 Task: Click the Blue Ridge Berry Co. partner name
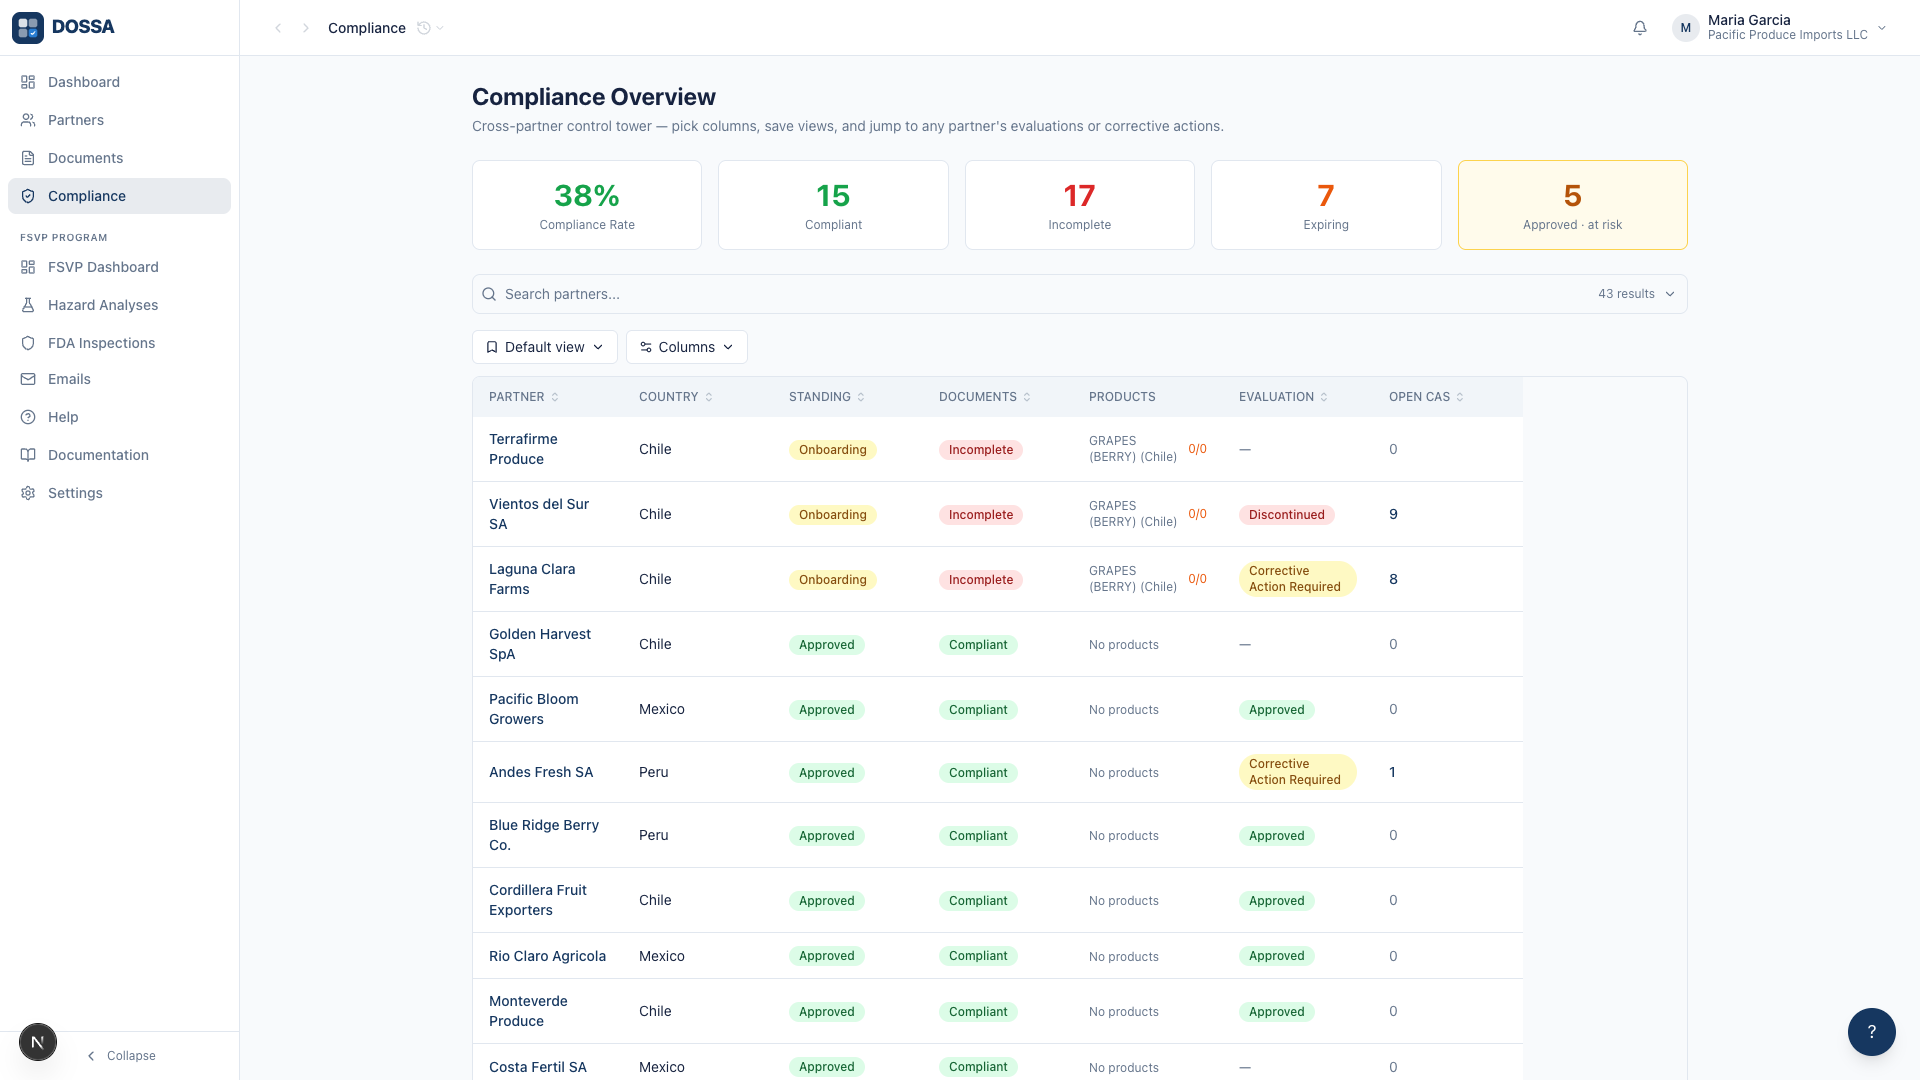point(544,835)
